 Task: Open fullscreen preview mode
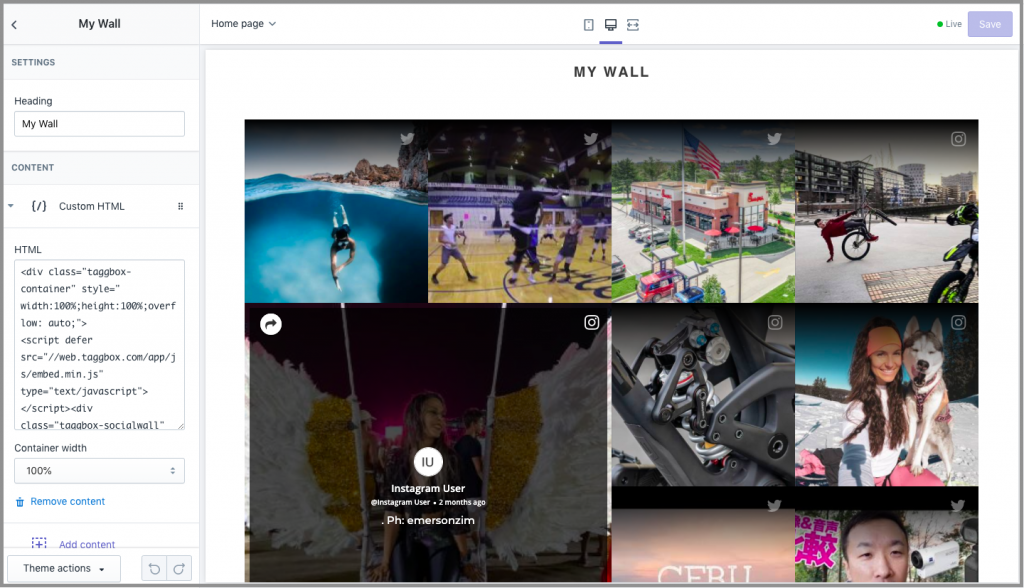coord(633,23)
